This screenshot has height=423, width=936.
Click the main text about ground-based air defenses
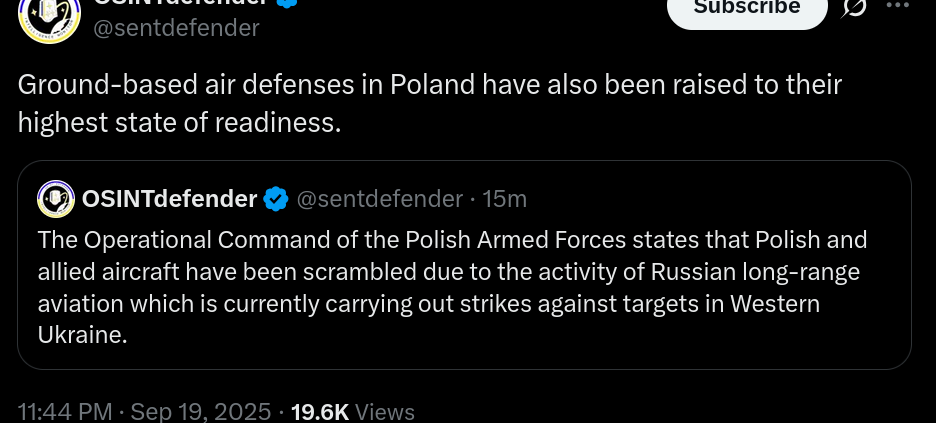[x=429, y=103]
